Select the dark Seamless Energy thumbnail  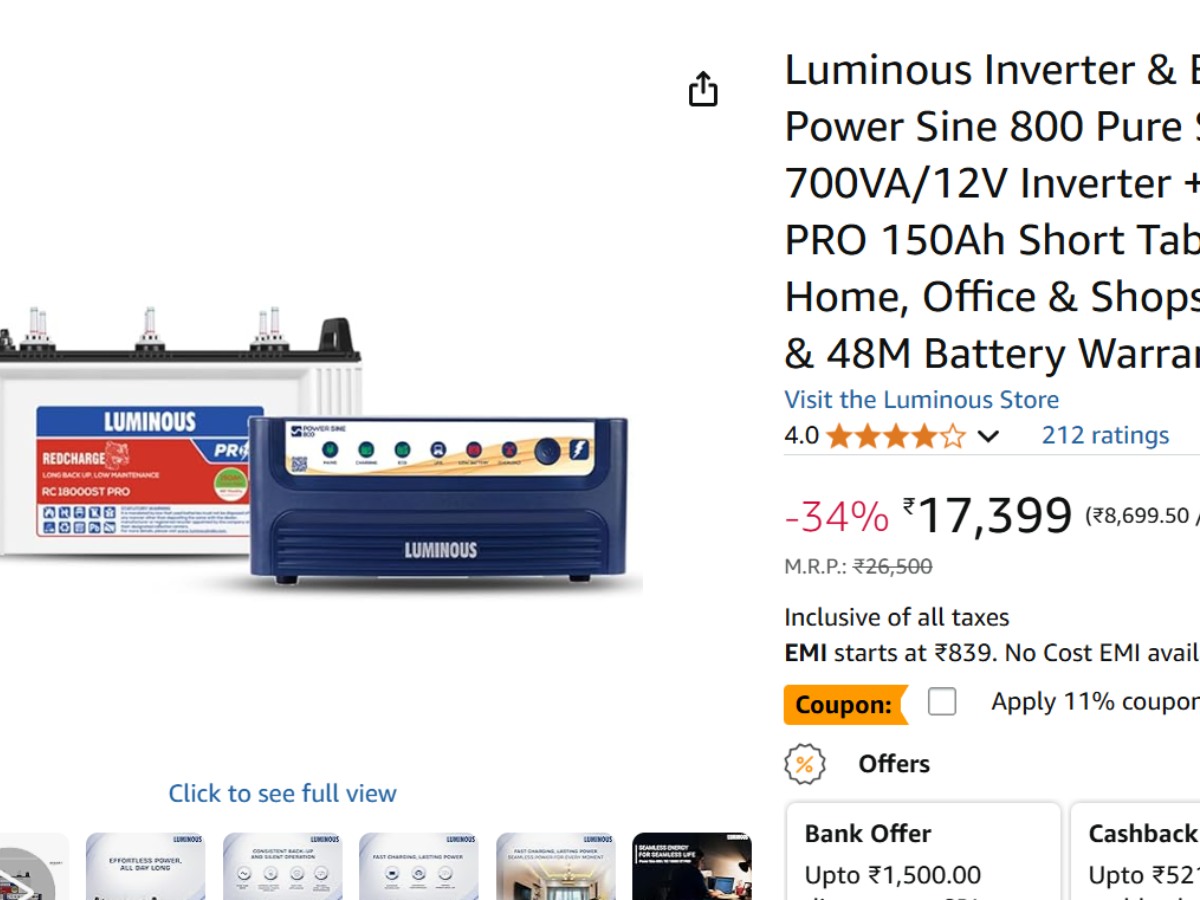[692, 866]
